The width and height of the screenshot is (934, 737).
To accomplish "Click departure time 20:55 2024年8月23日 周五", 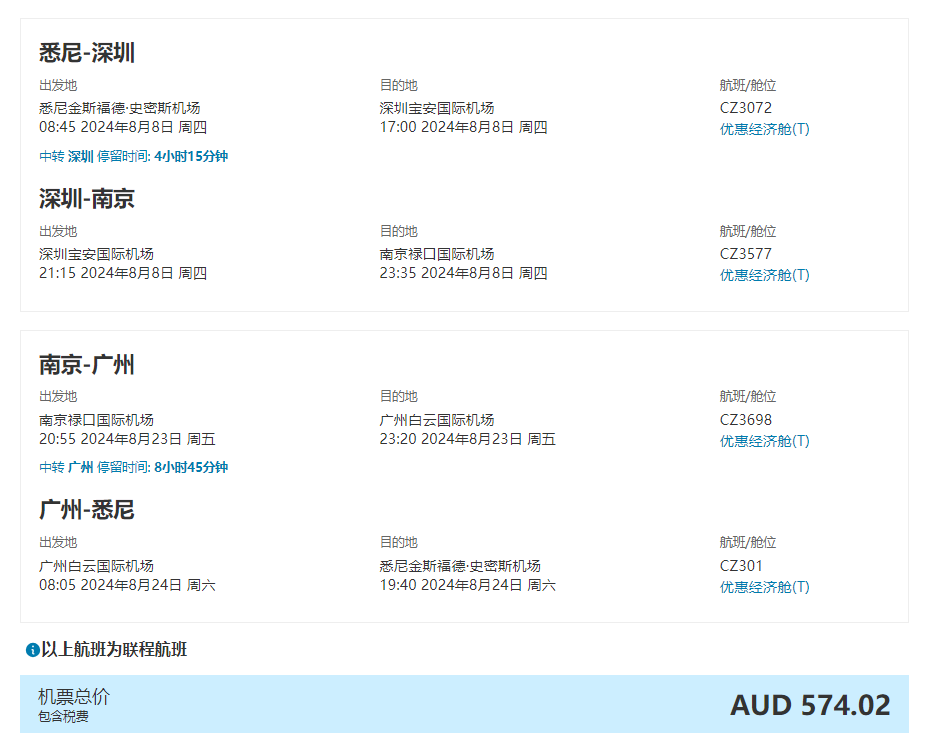I will tap(127, 440).
